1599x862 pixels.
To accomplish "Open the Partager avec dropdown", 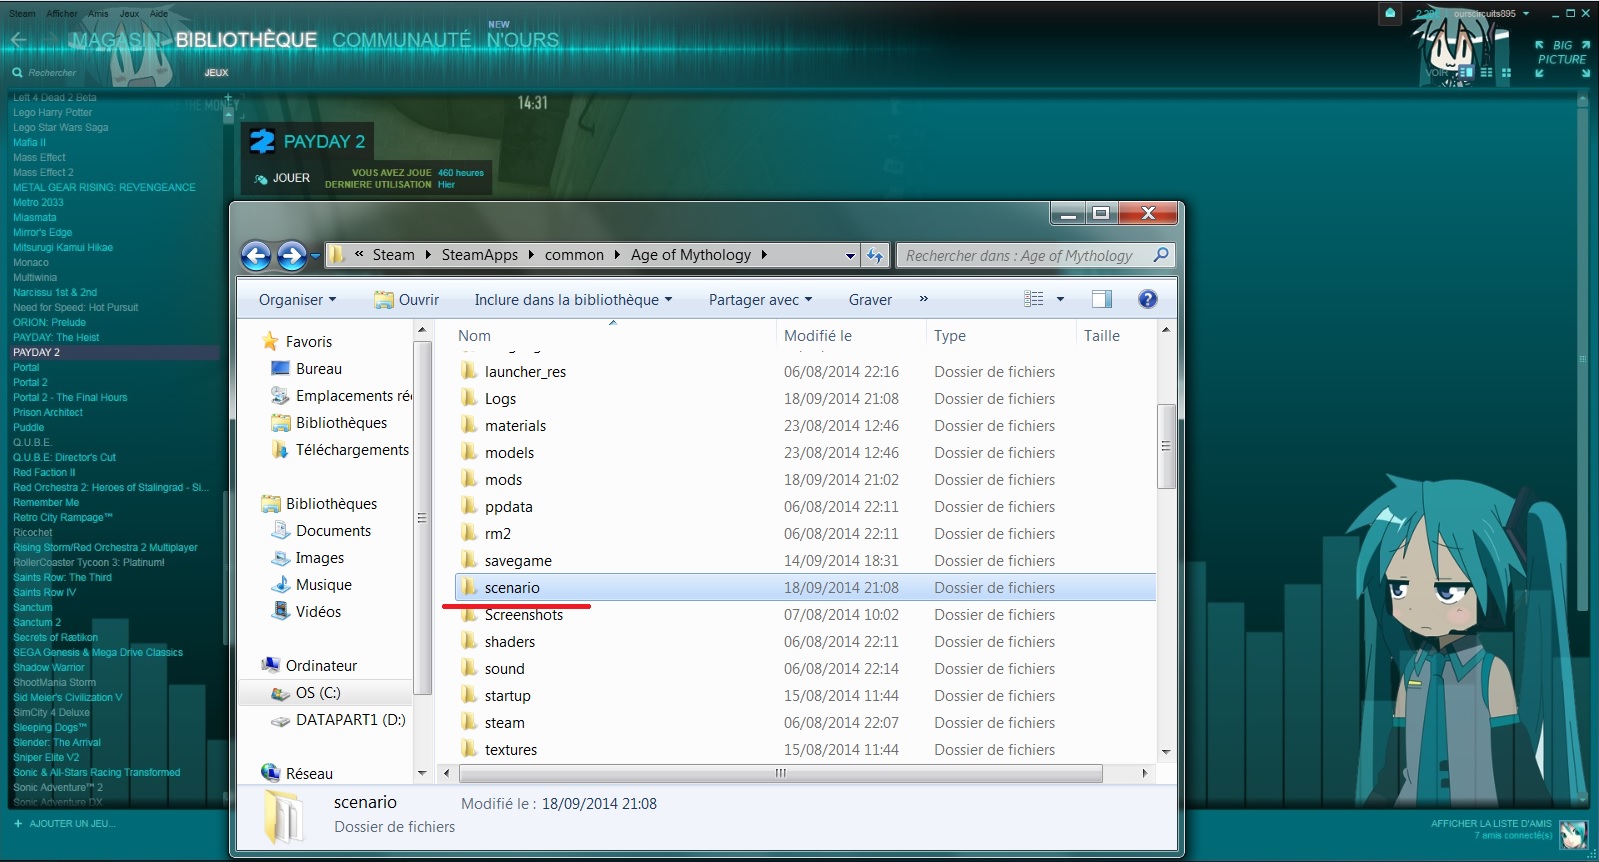I will point(760,299).
